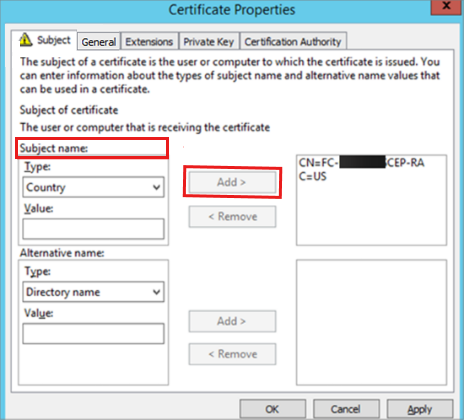
Task: Select the C=US entry in list
Action: [x=313, y=176]
